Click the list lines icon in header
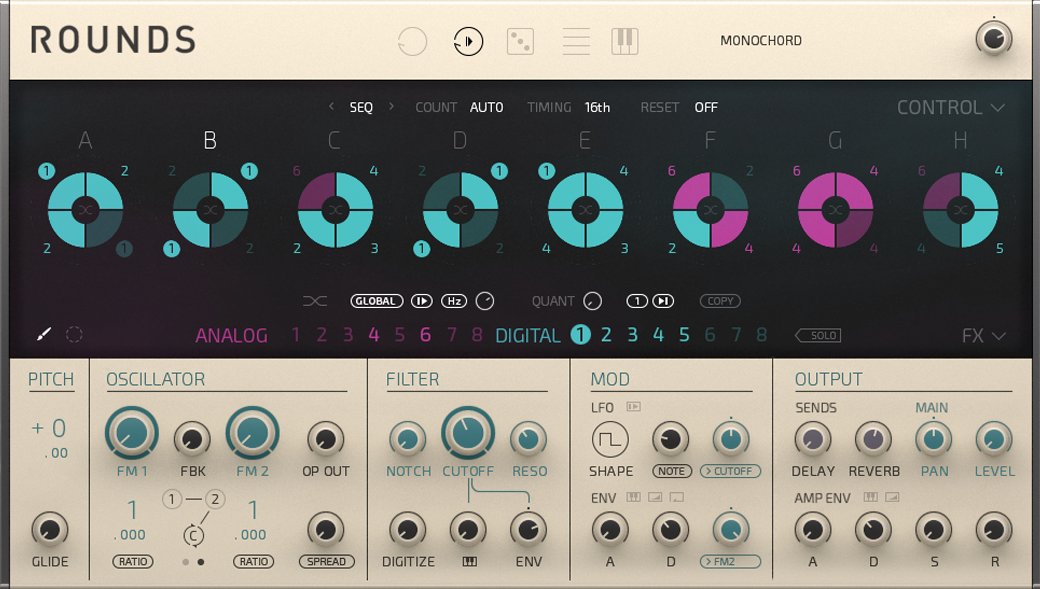 (x=576, y=41)
